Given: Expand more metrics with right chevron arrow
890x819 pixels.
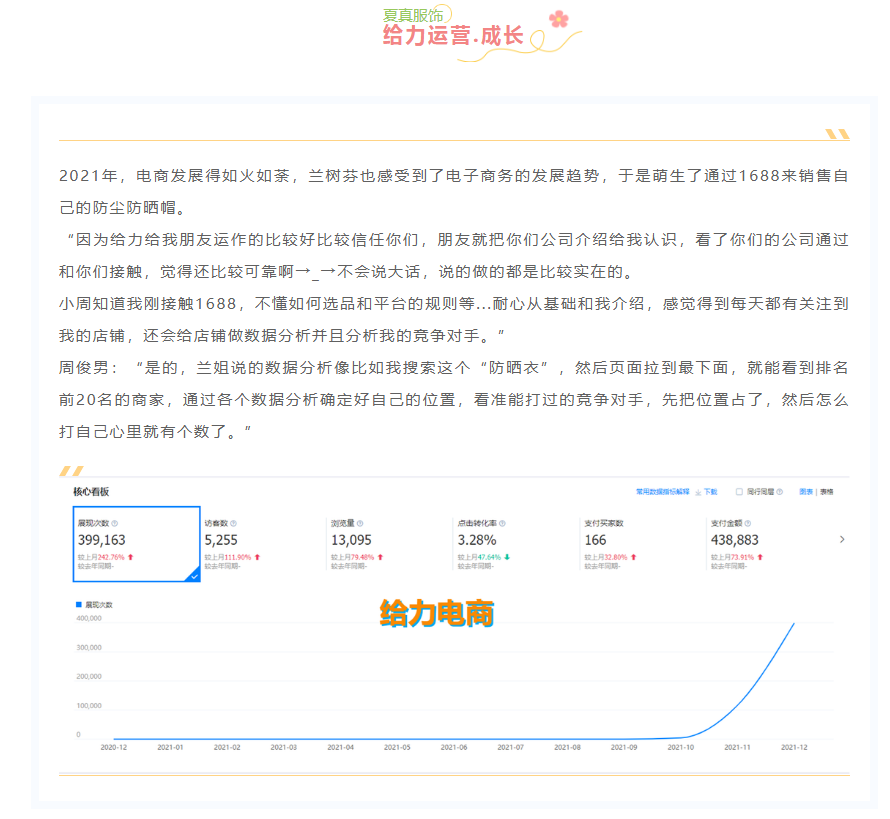Looking at the screenshot, I should click(x=841, y=540).
